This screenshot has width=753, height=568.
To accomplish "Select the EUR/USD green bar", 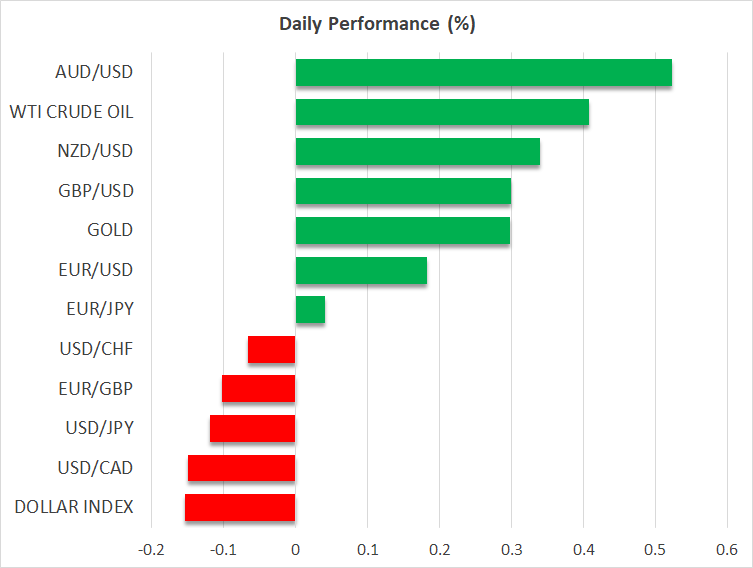I will [361, 270].
